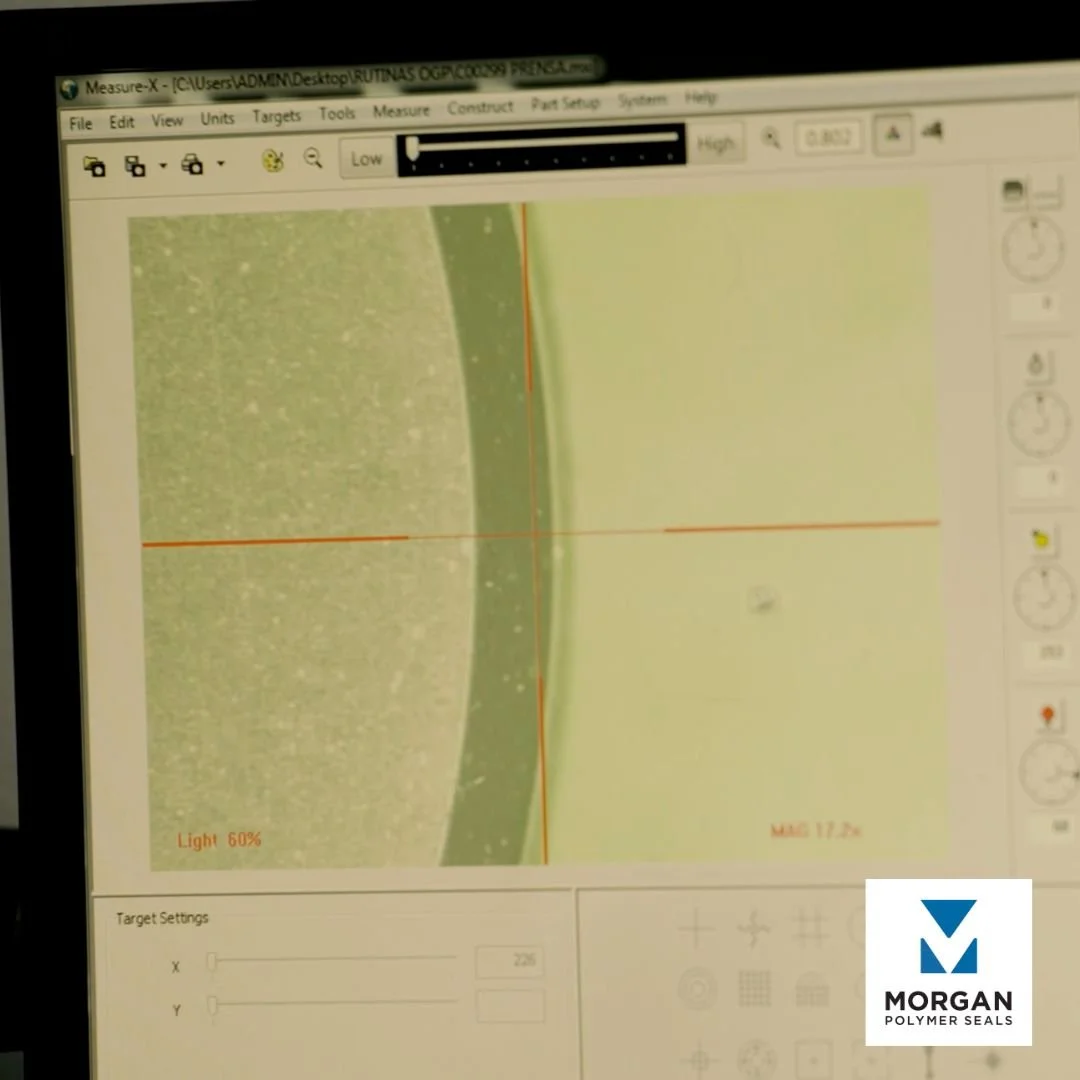
Task: Click the Light 60% text in video view
Action: pyautogui.click(x=219, y=840)
